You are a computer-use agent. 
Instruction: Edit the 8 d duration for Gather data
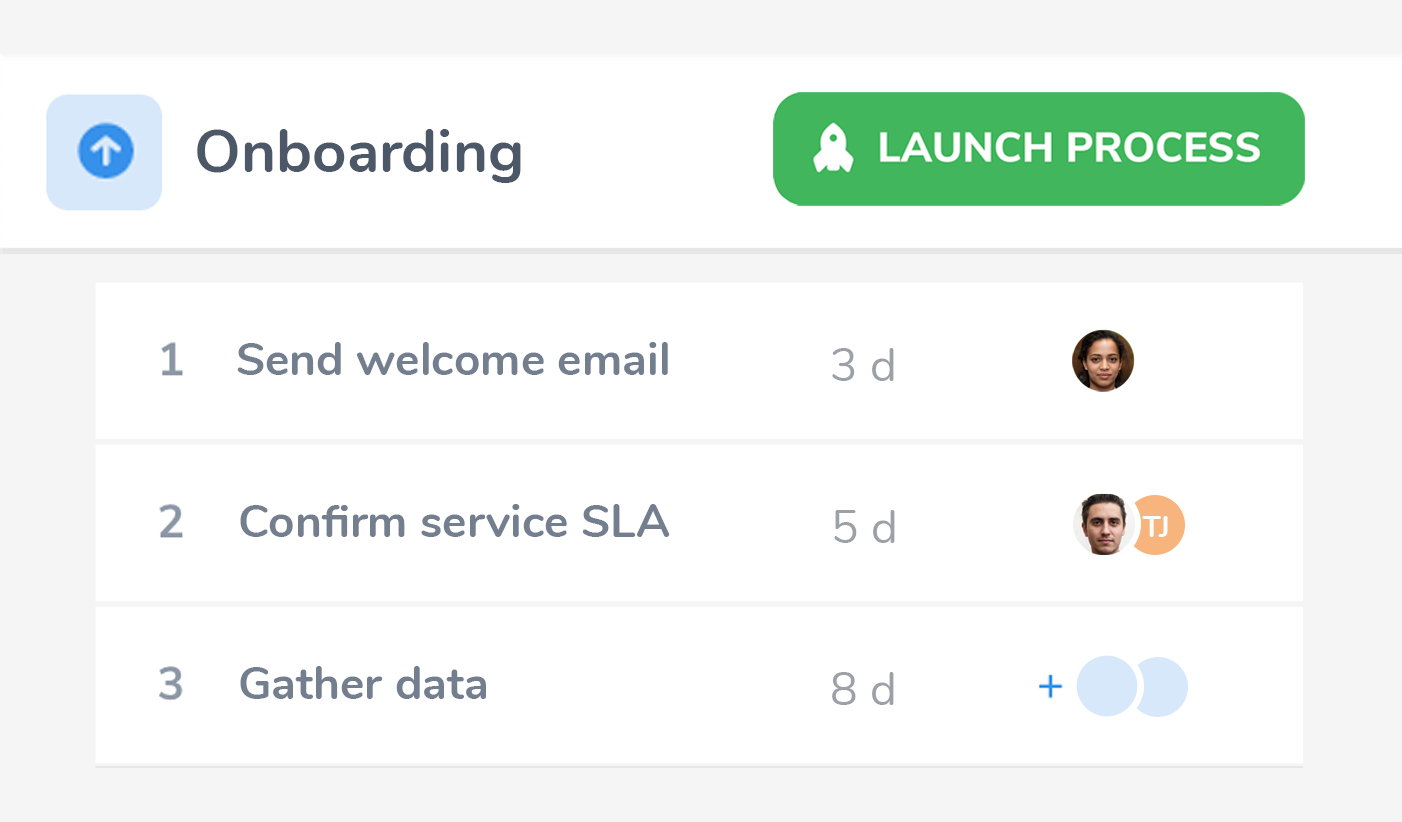click(x=863, y=689)
